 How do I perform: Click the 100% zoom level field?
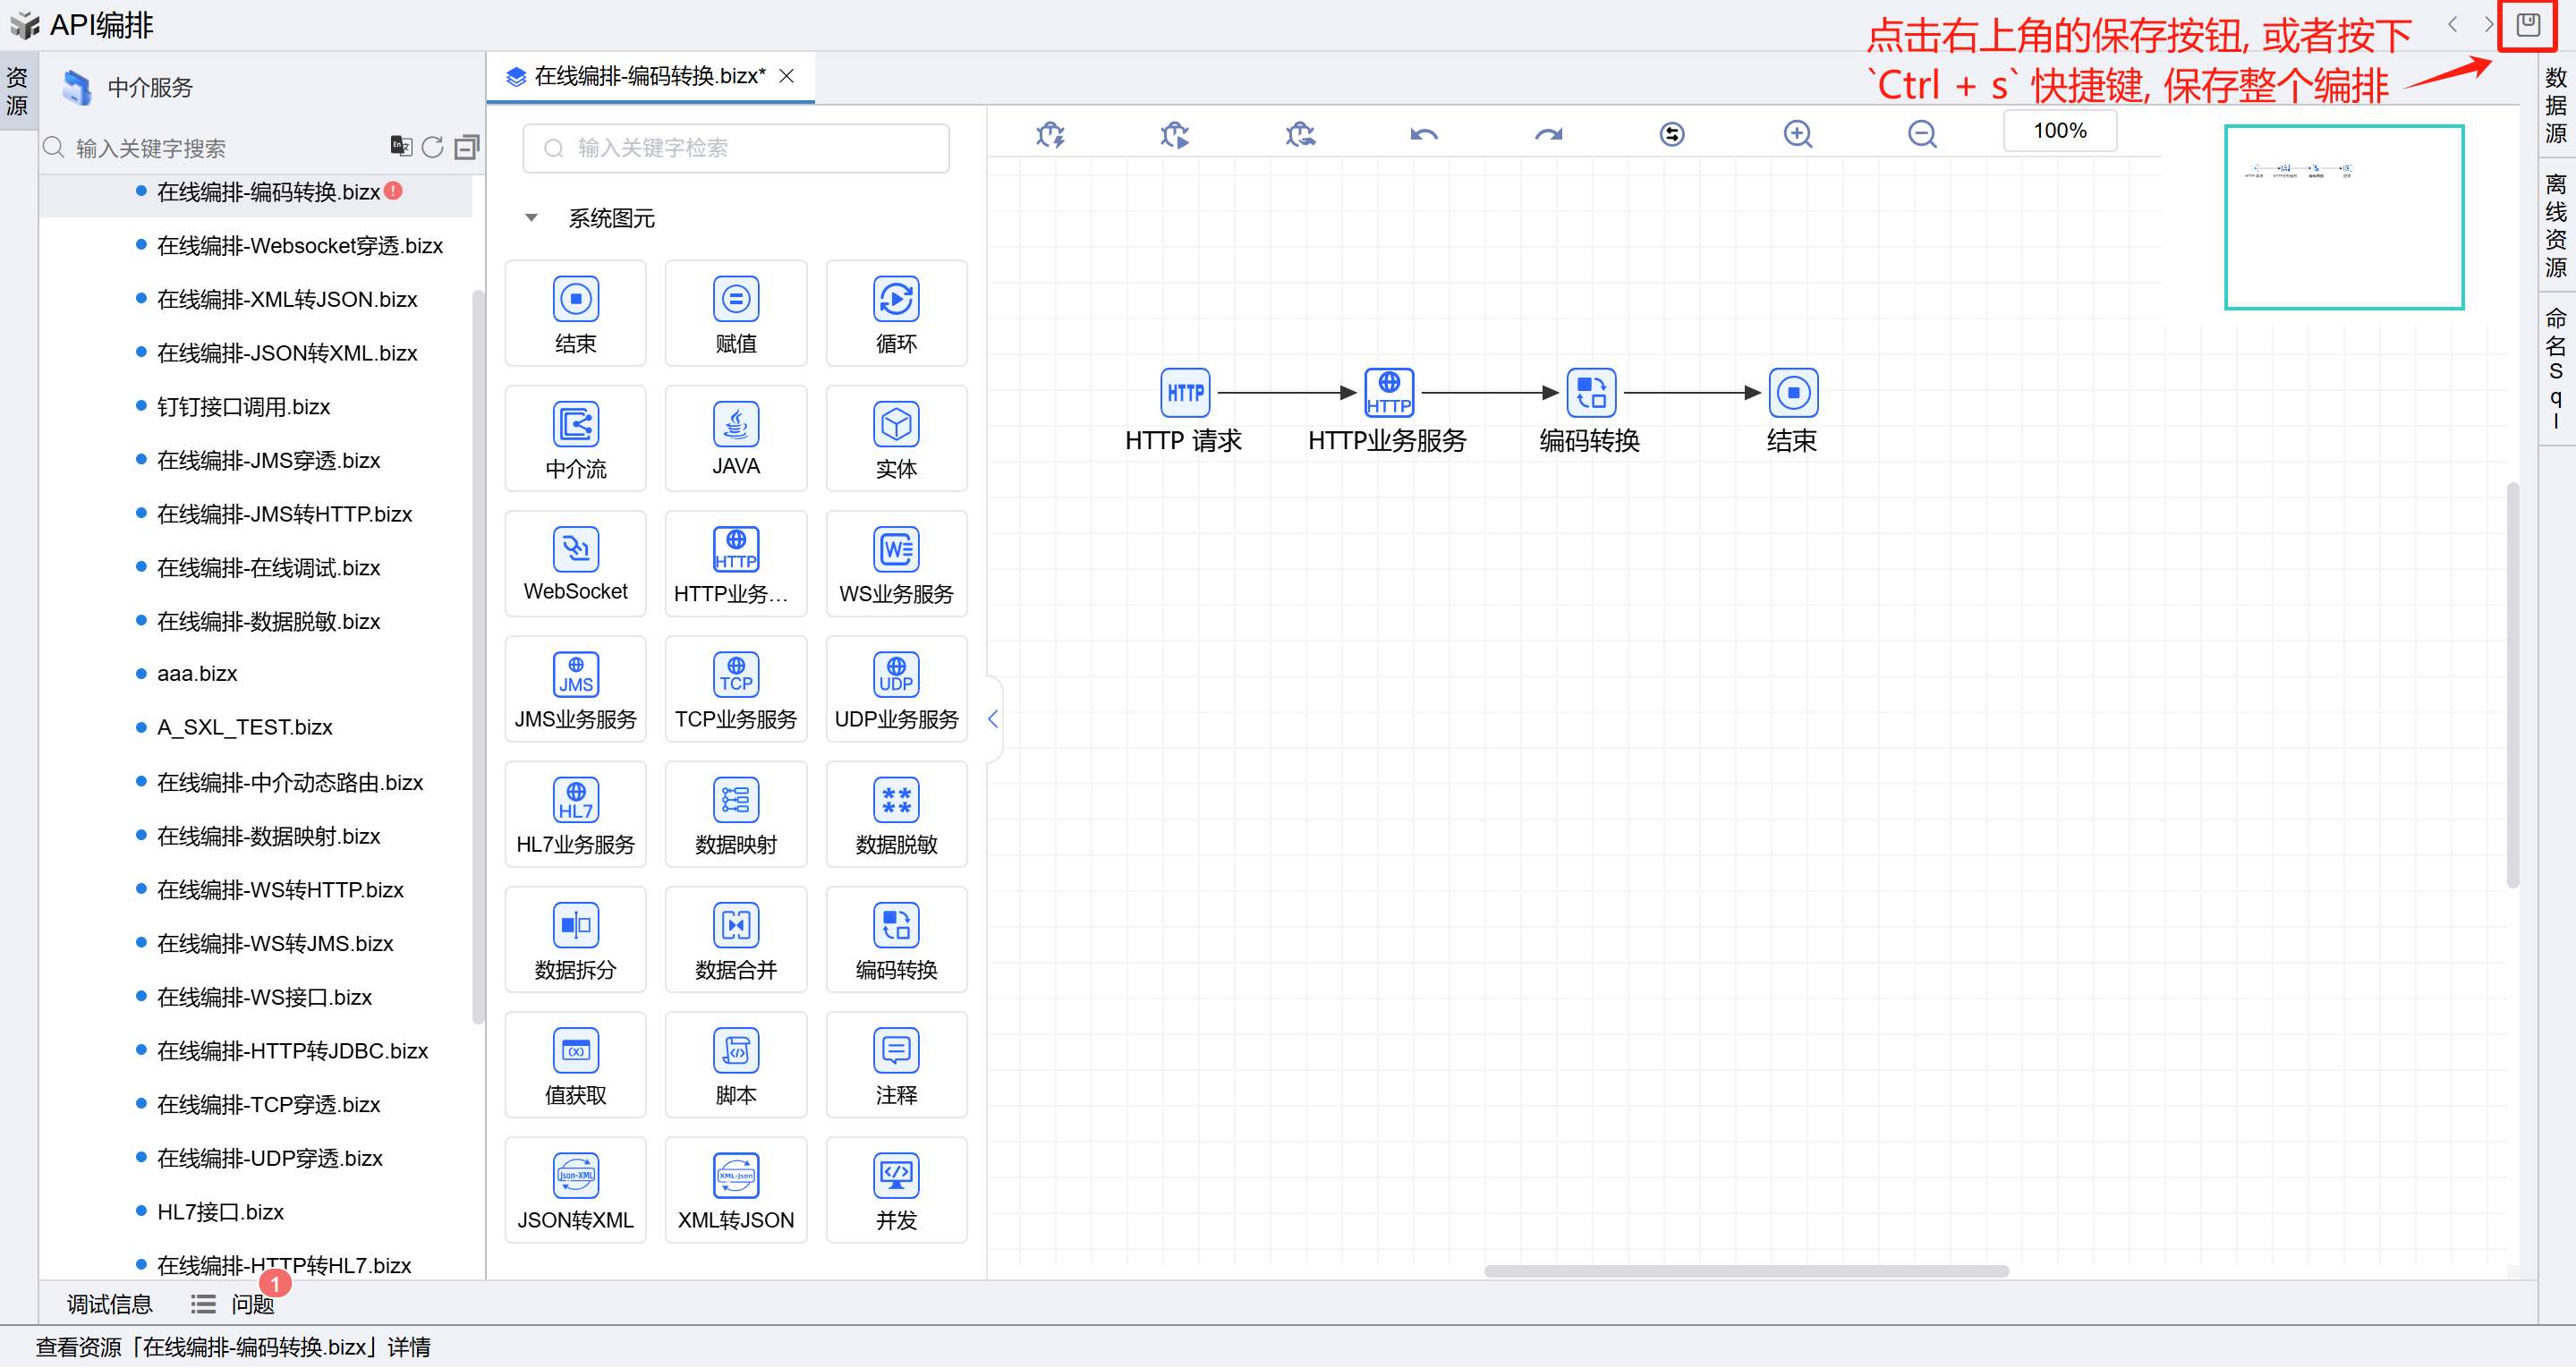pos(2059,131)
